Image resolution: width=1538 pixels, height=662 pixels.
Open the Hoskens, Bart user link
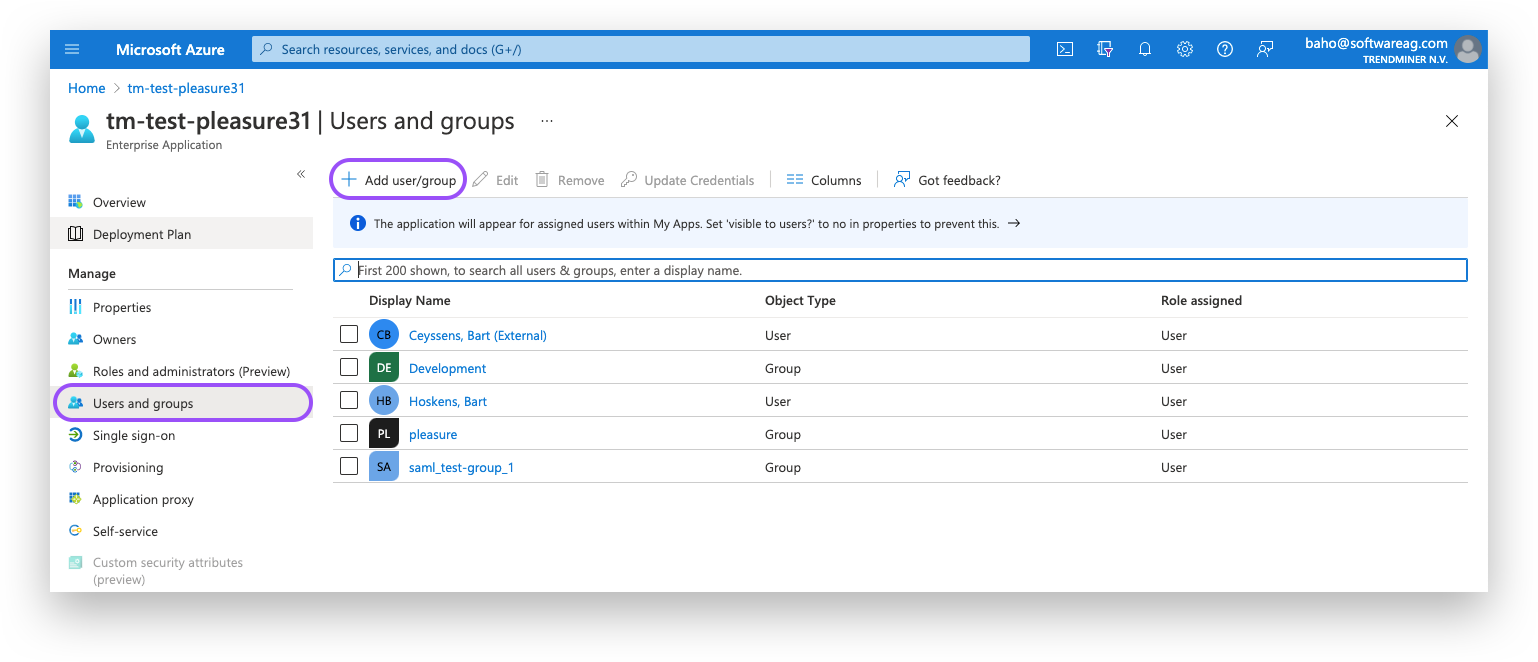tap(447, 401)
